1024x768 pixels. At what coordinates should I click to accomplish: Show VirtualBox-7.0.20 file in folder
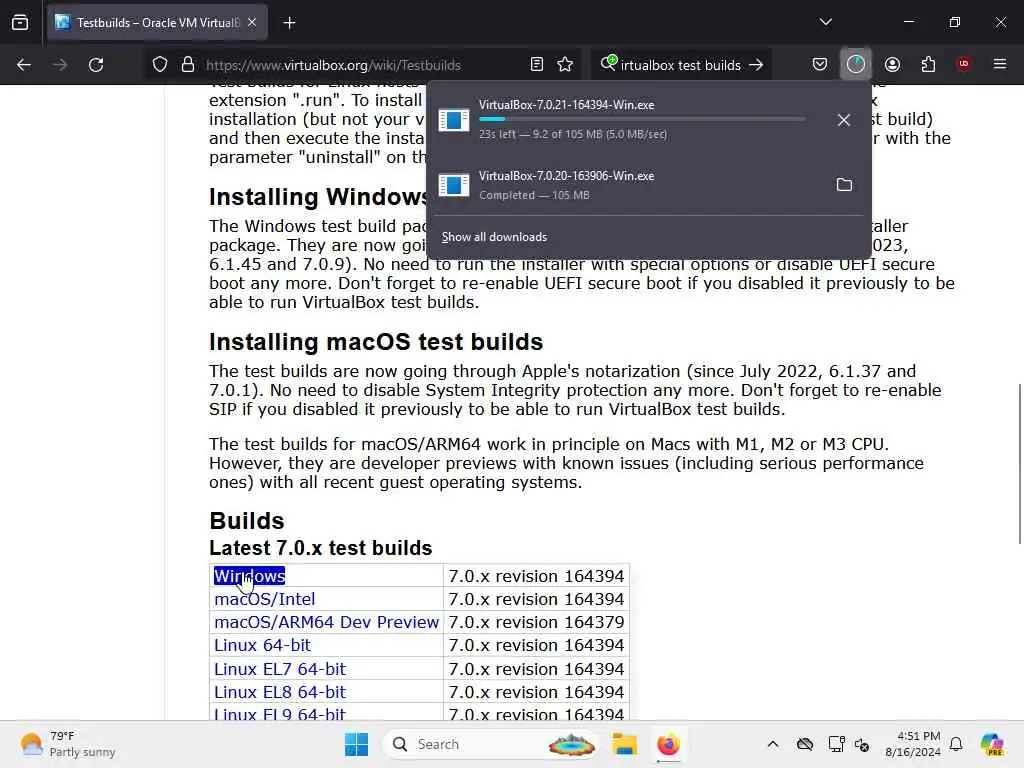(x=844, y=185)
